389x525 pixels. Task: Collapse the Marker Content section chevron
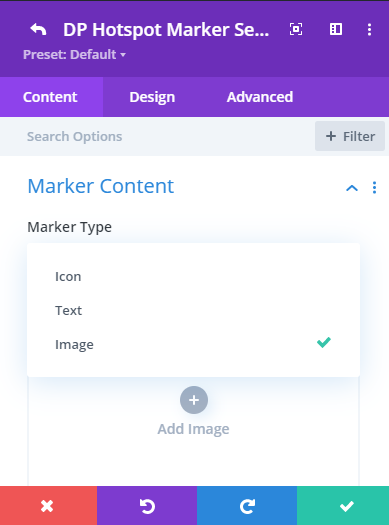tap(352, 188)
